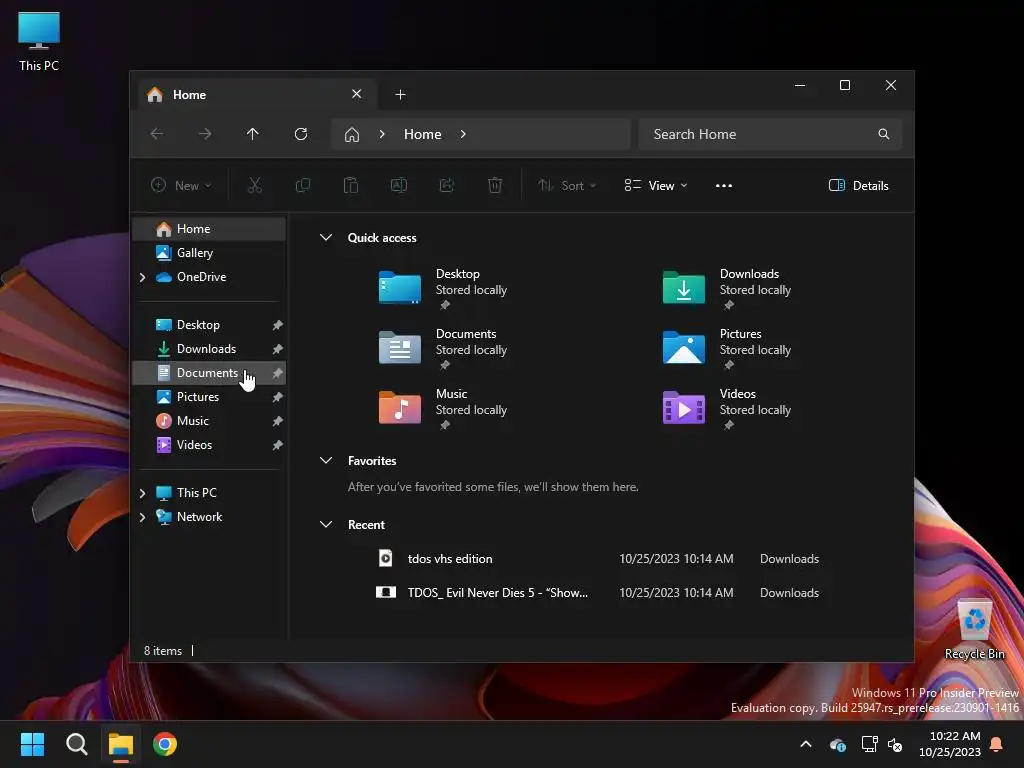The image size is (1024, 768).
Task: Add a new tab
Action: [400, 95]
